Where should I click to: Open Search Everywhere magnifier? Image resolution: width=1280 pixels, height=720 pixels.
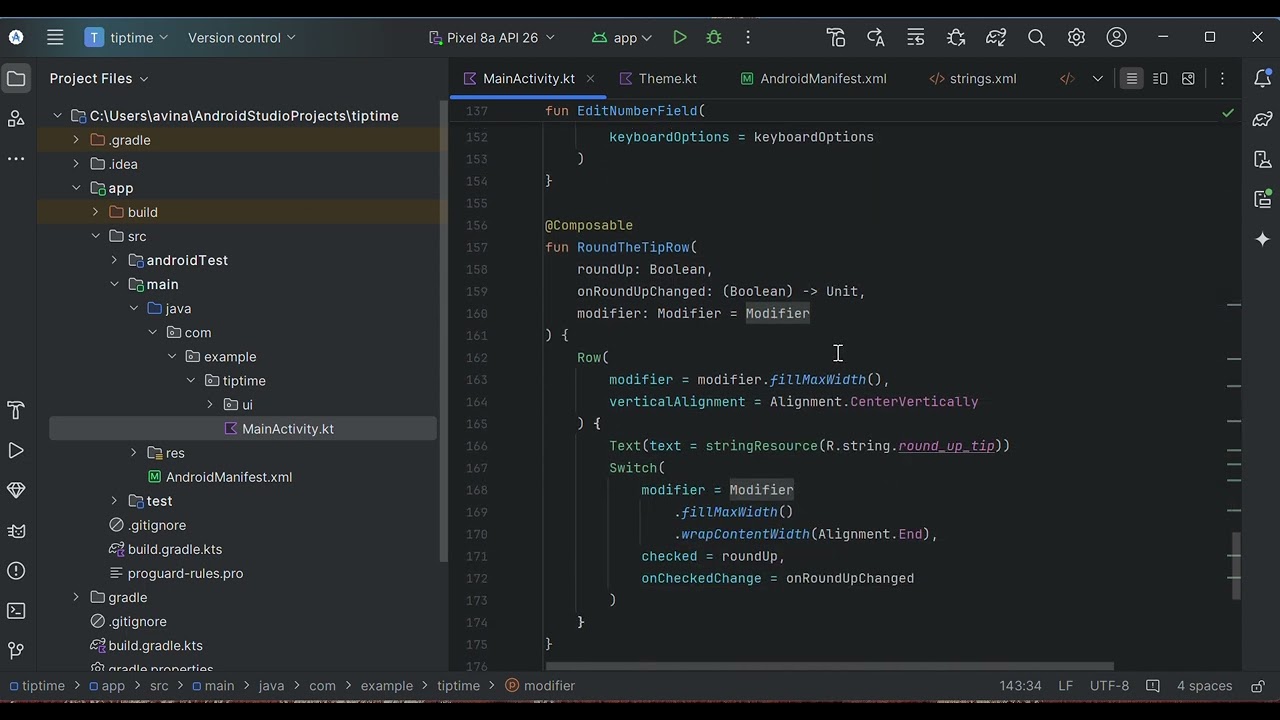tap(1036, 38)
